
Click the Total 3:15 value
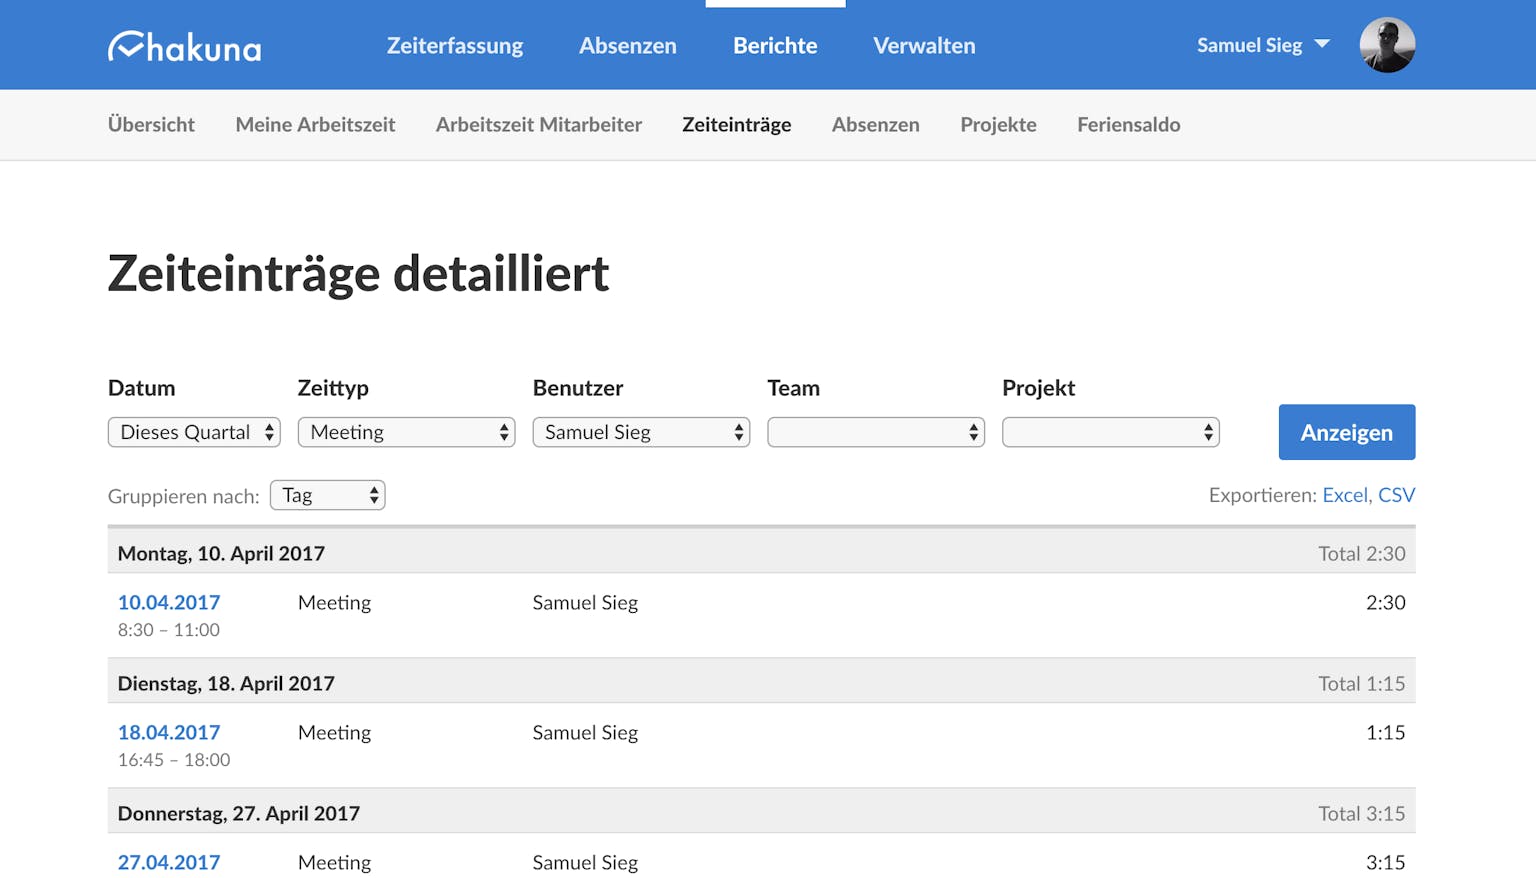point(1362,813)
